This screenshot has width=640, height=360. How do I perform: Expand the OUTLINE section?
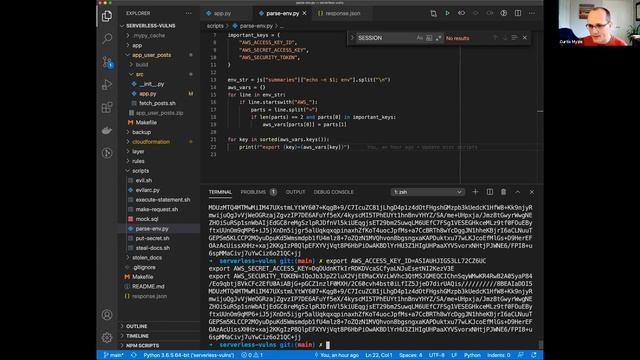pos(136,326)
